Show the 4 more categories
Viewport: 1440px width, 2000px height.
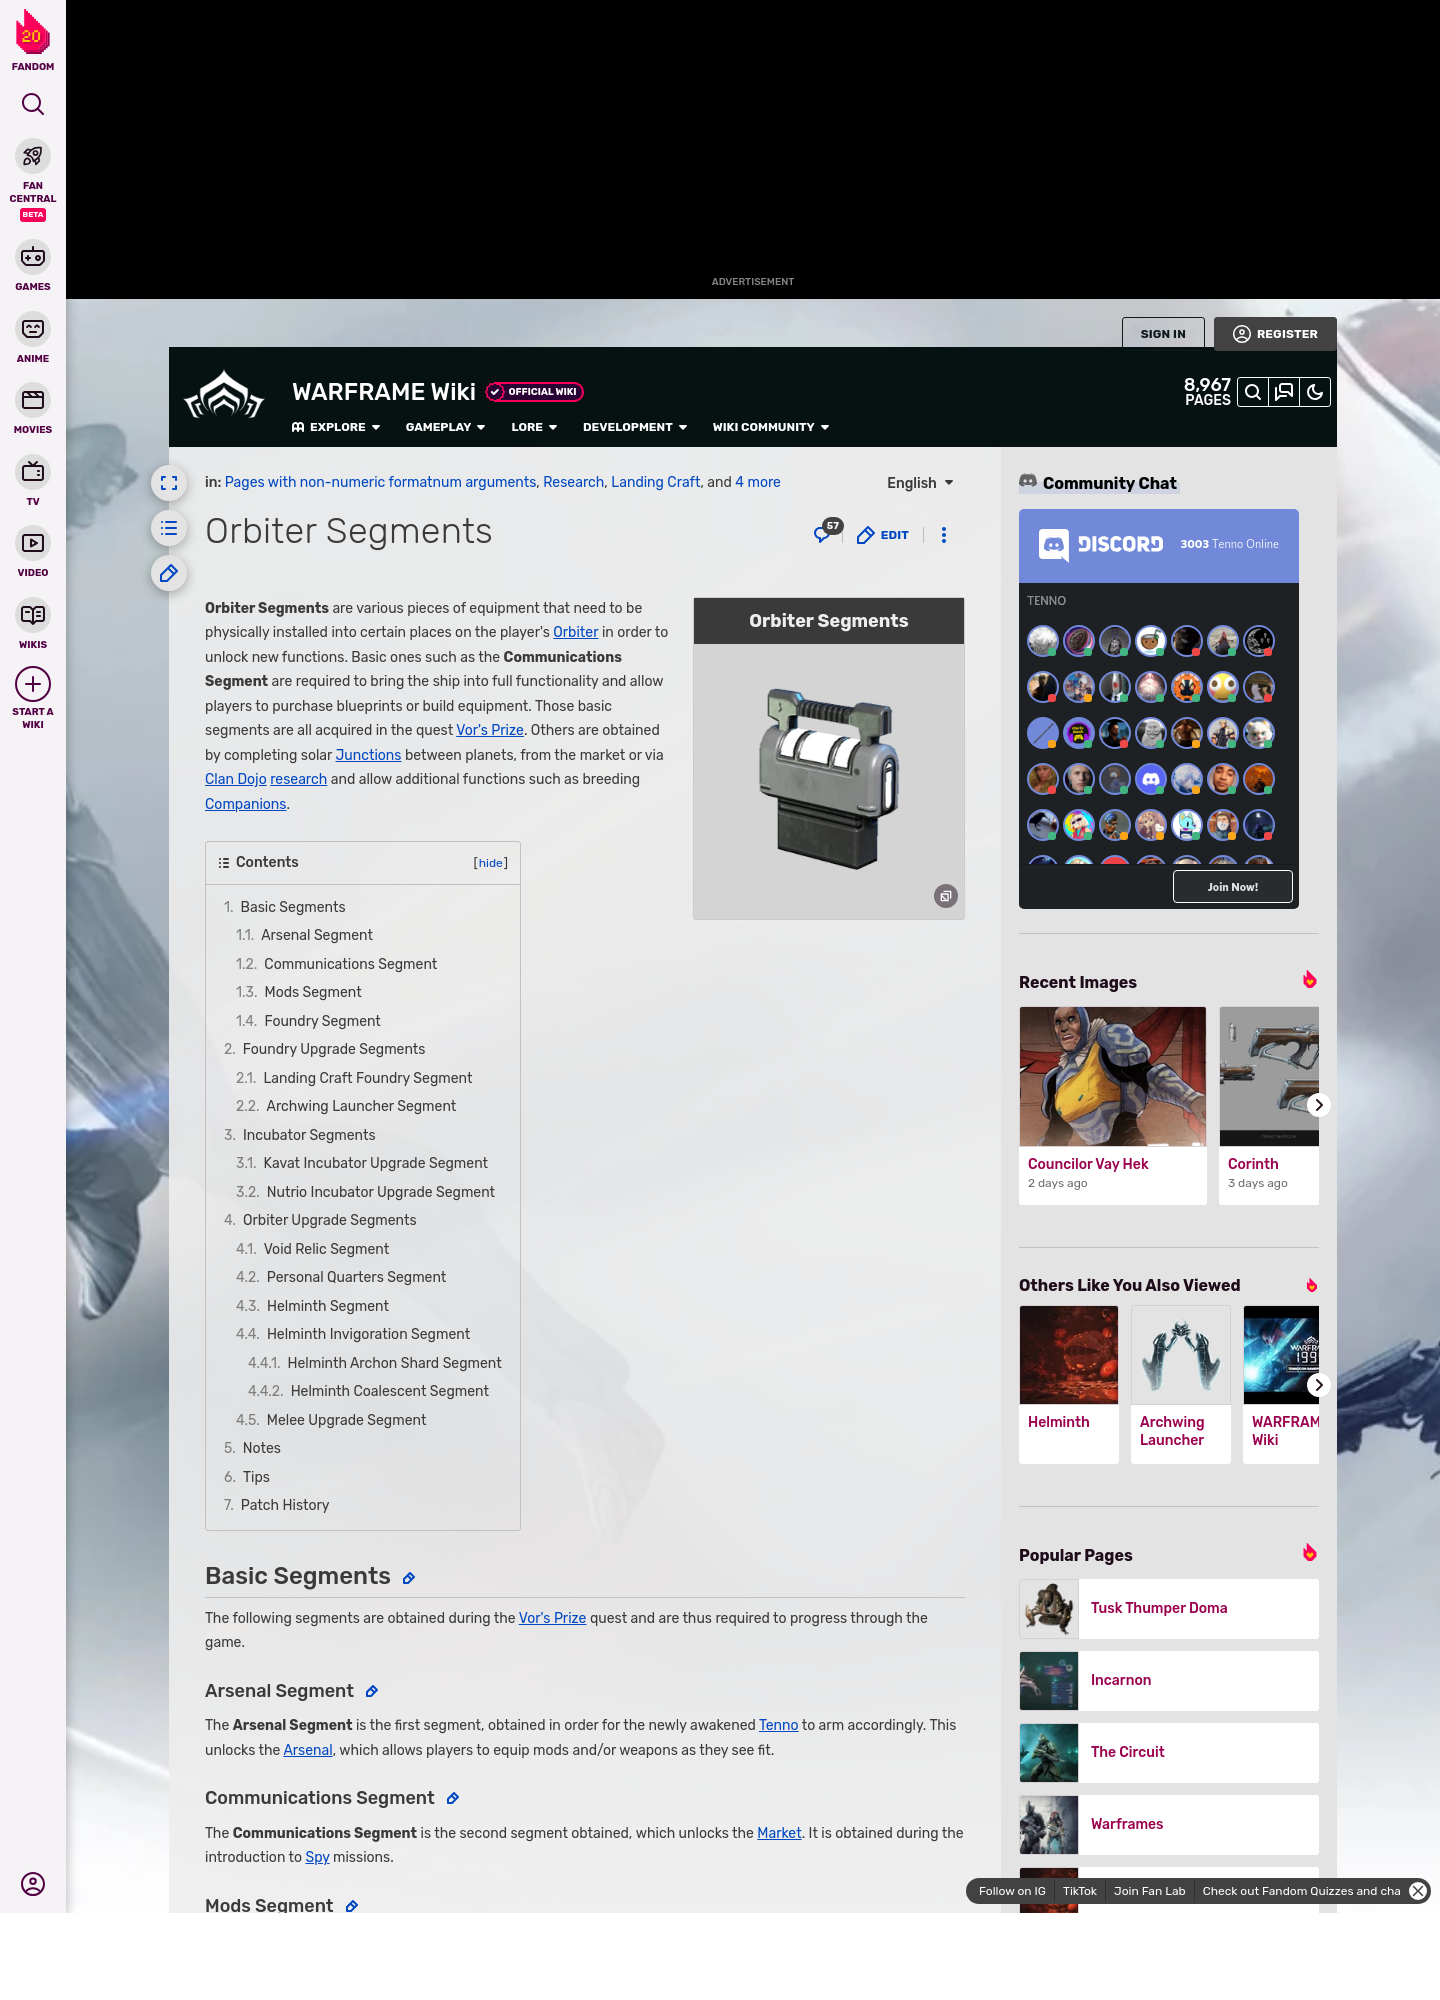pos(758,482)
